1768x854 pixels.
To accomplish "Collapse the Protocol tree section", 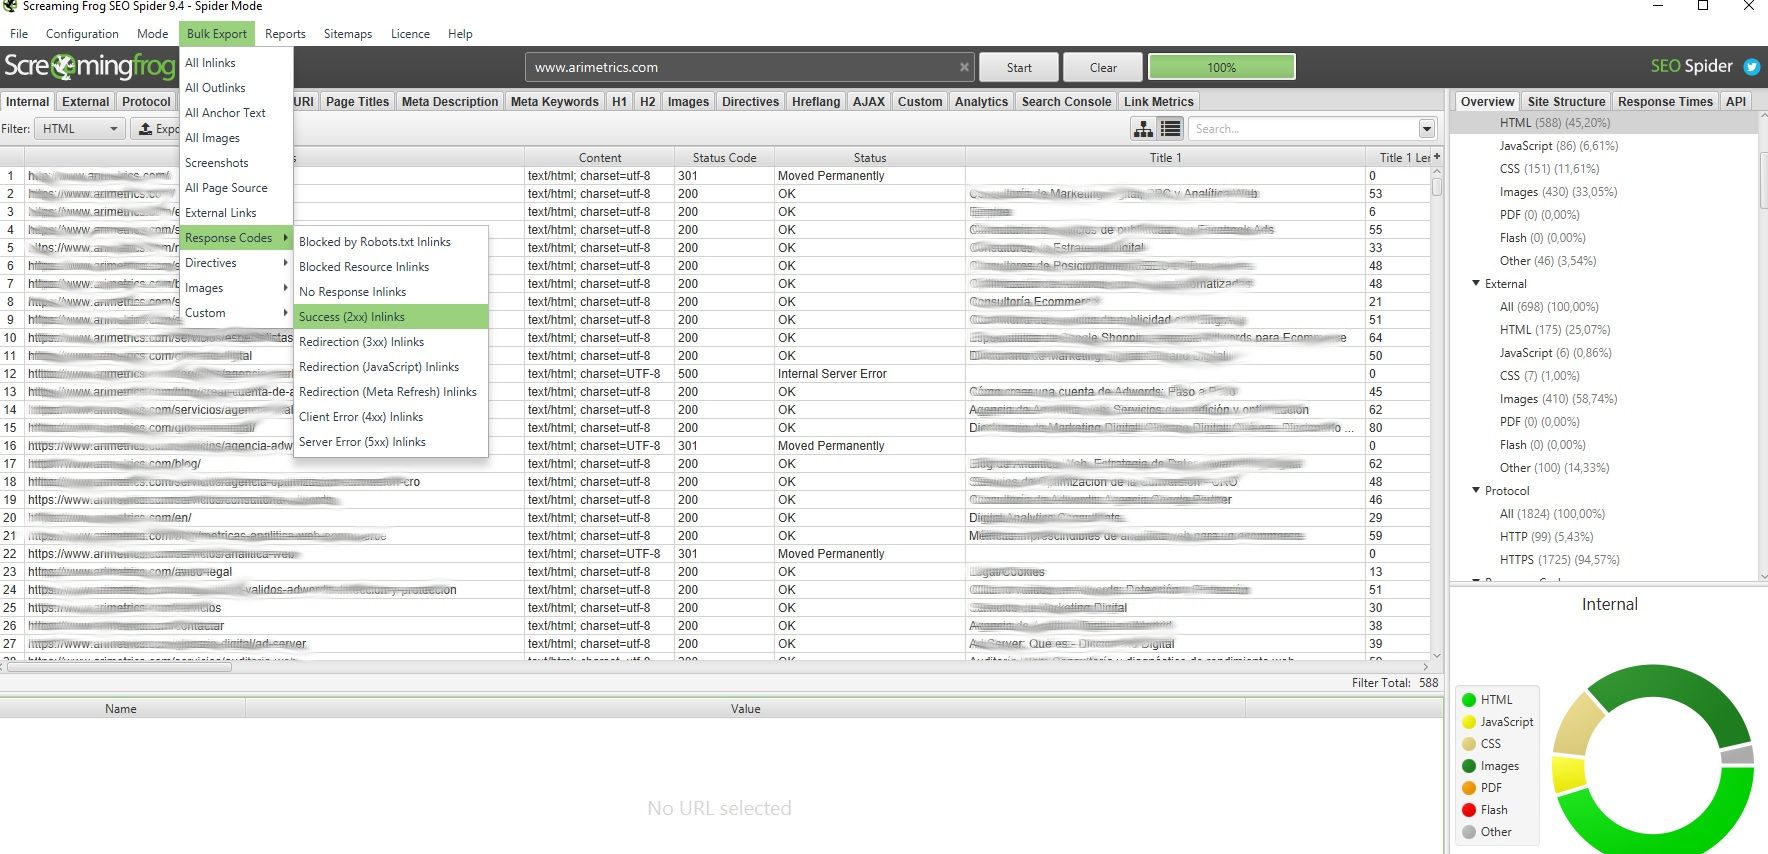I will click(1476, 490).
